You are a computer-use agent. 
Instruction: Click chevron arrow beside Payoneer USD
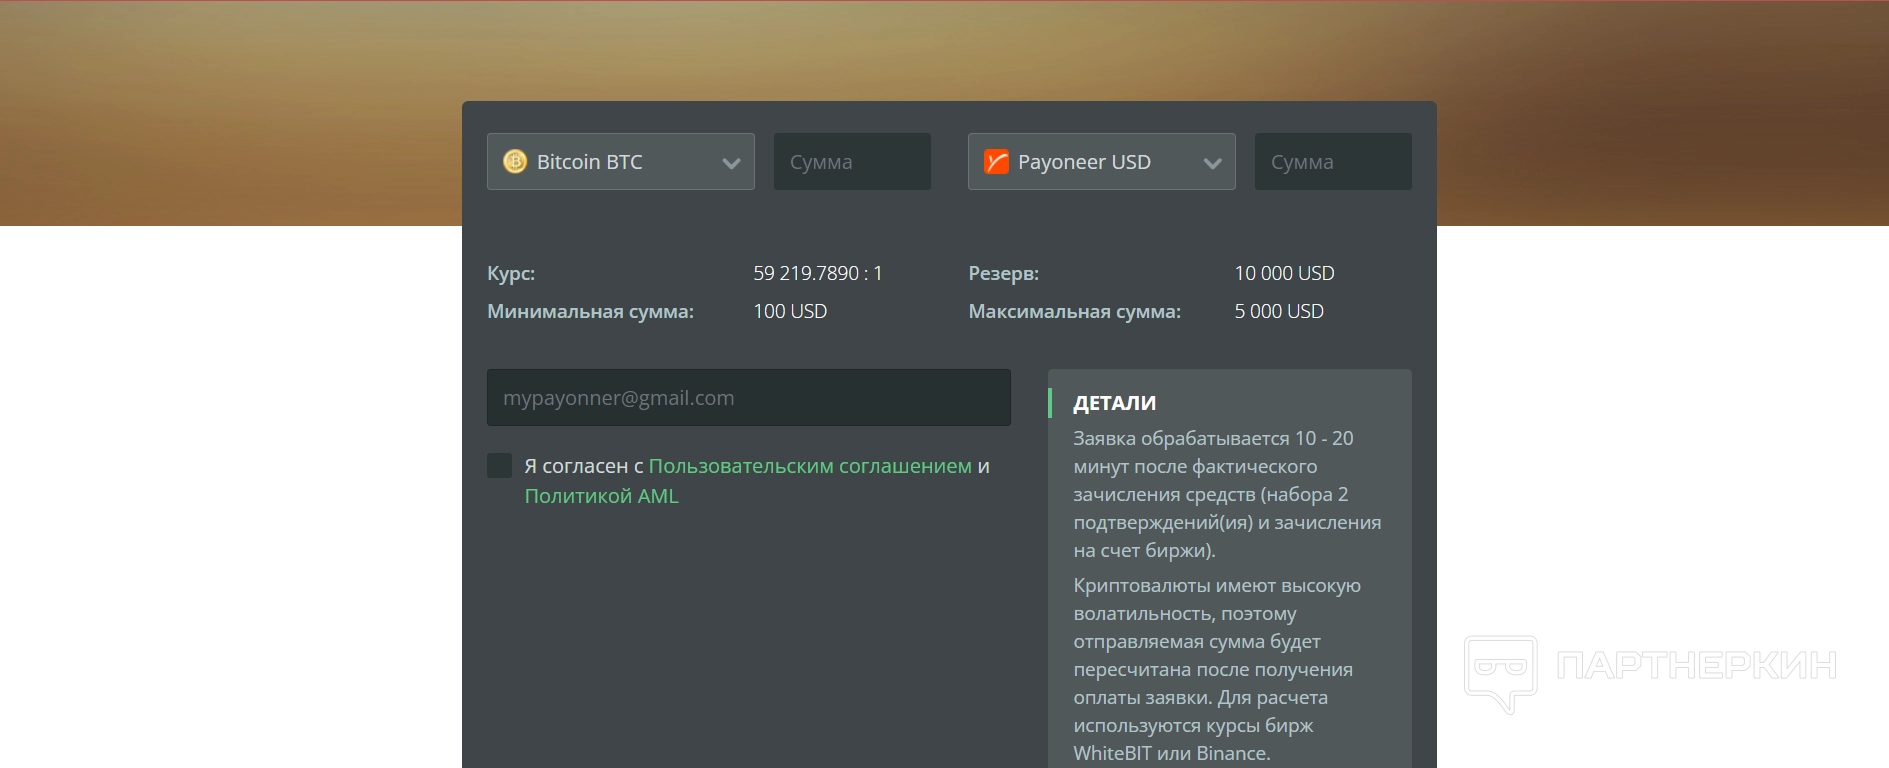pyautogui.click(x=1212, y=163)
